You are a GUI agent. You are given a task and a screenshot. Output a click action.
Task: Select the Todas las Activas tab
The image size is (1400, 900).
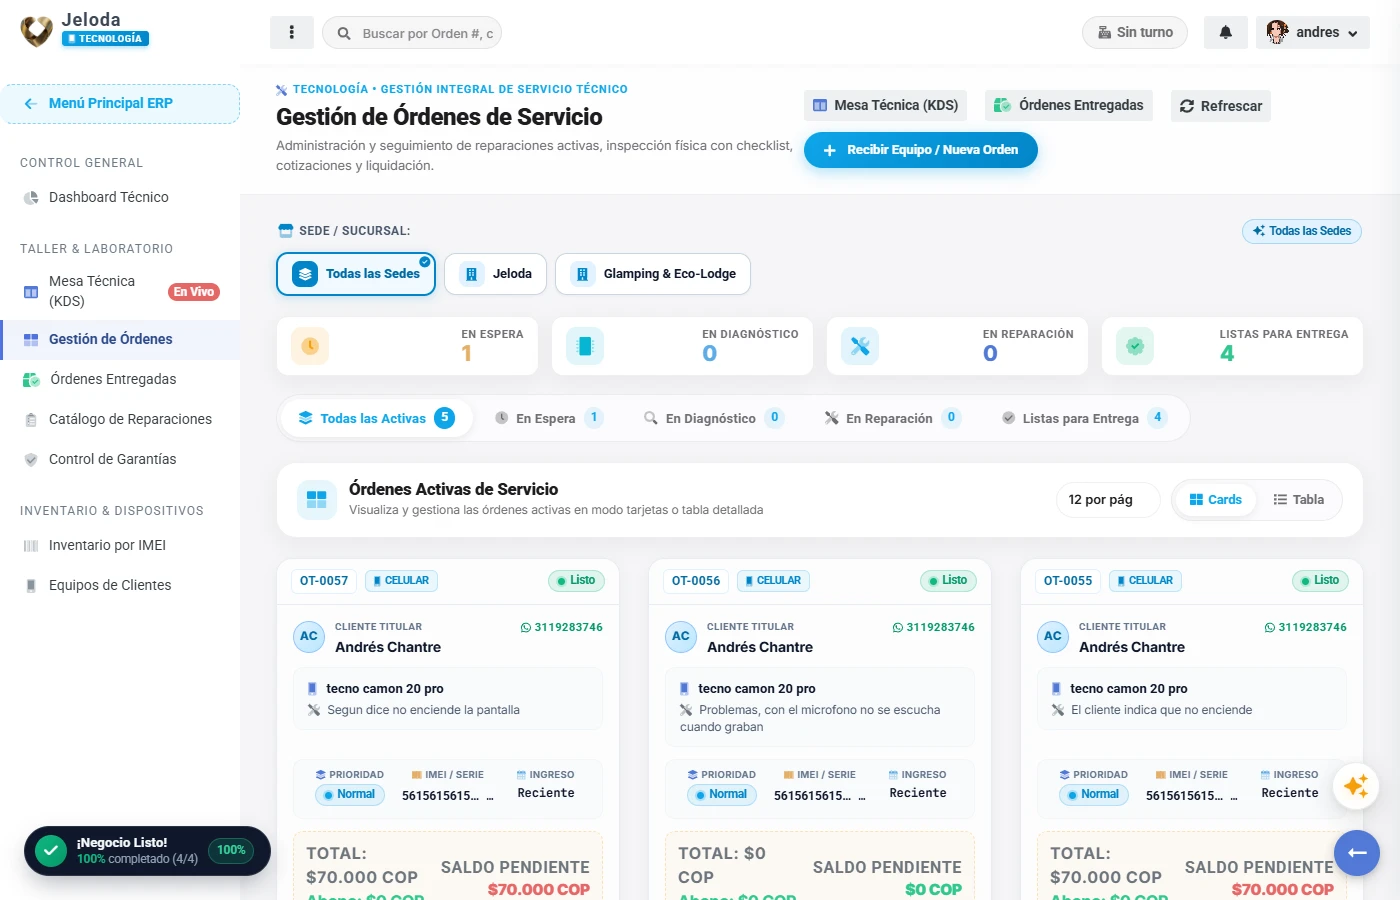pos(376,418)
